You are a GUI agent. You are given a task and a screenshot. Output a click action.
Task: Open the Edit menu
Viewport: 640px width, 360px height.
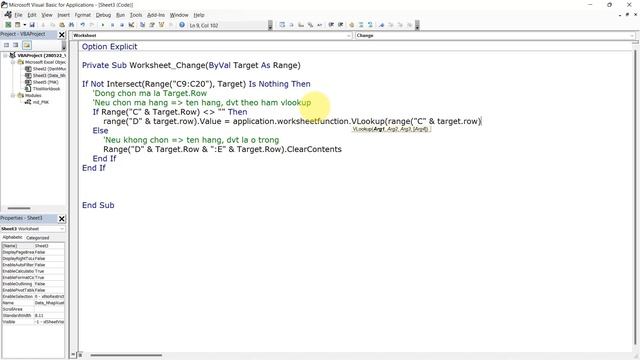32,15
